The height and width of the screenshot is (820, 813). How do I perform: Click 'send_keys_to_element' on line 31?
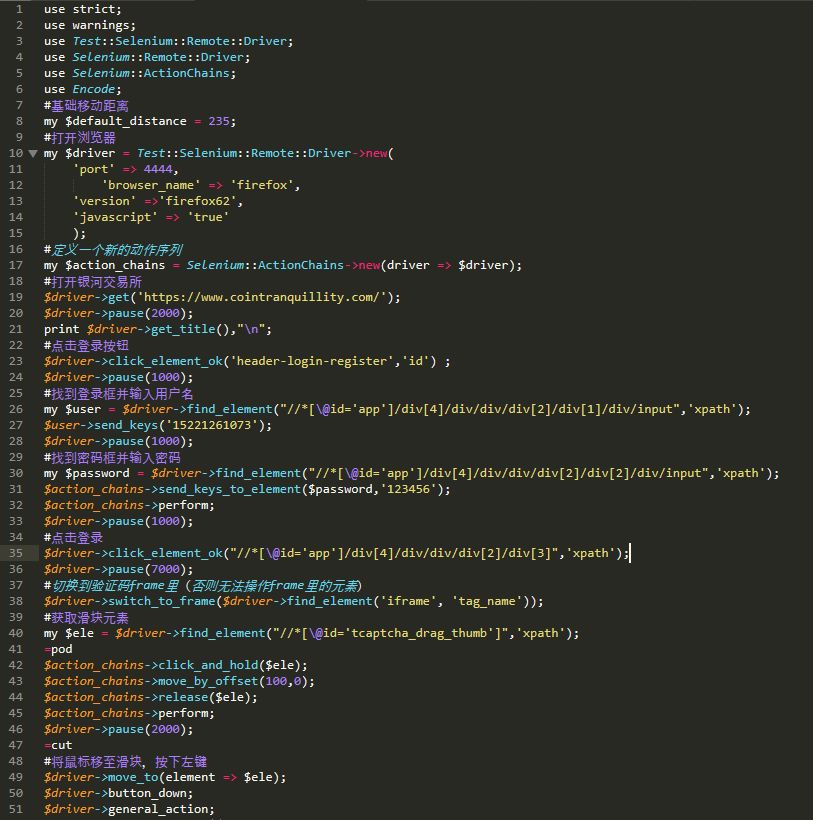[230, 489]
